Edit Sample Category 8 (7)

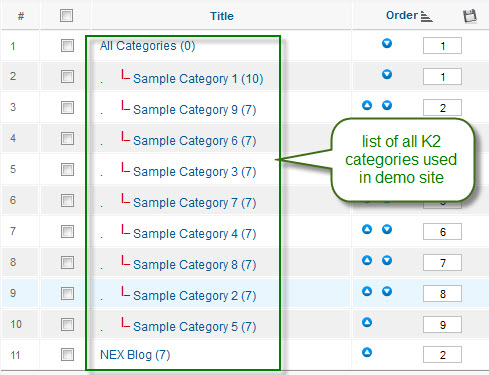pyautogui.click(x=194, y=265)
